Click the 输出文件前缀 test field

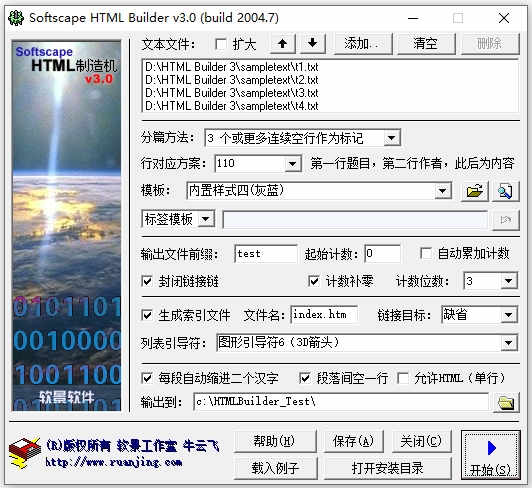point(266,254)
